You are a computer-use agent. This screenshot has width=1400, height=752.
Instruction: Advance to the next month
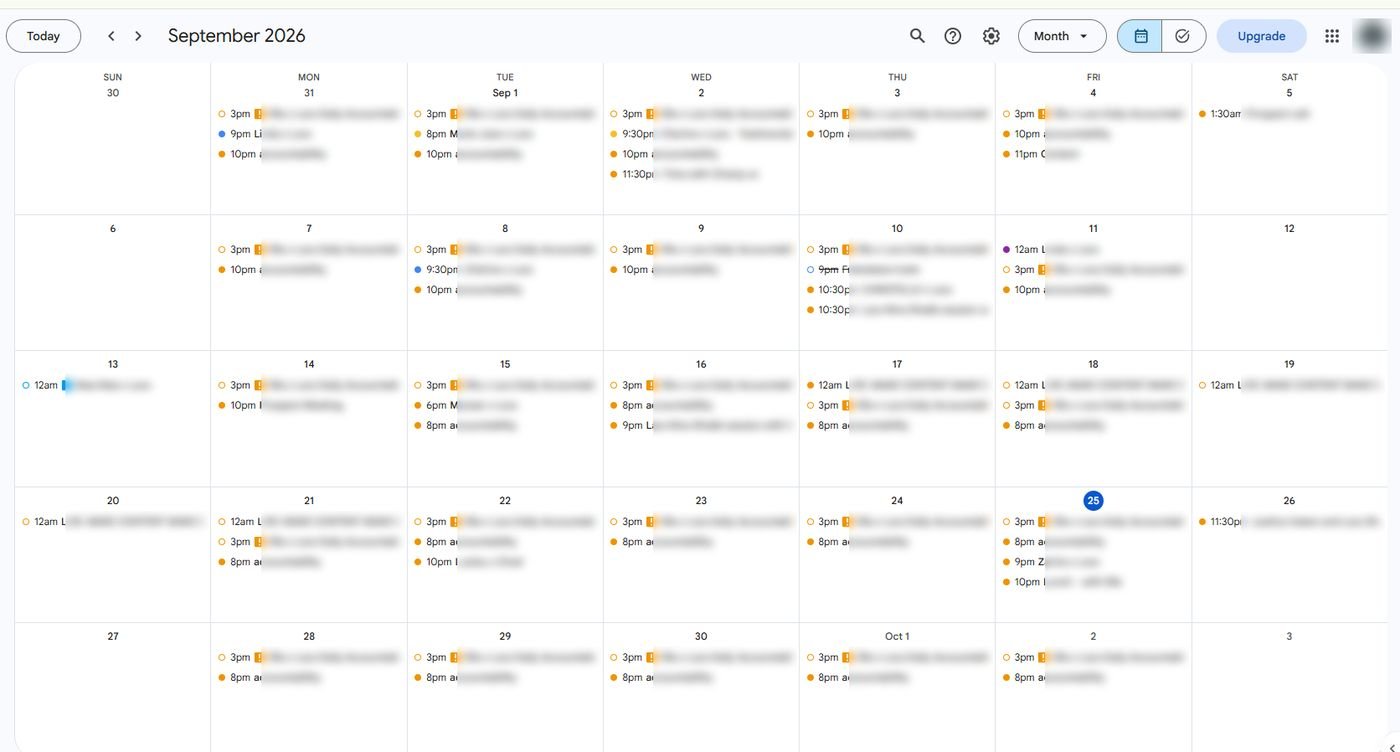(x=138, y=36)
